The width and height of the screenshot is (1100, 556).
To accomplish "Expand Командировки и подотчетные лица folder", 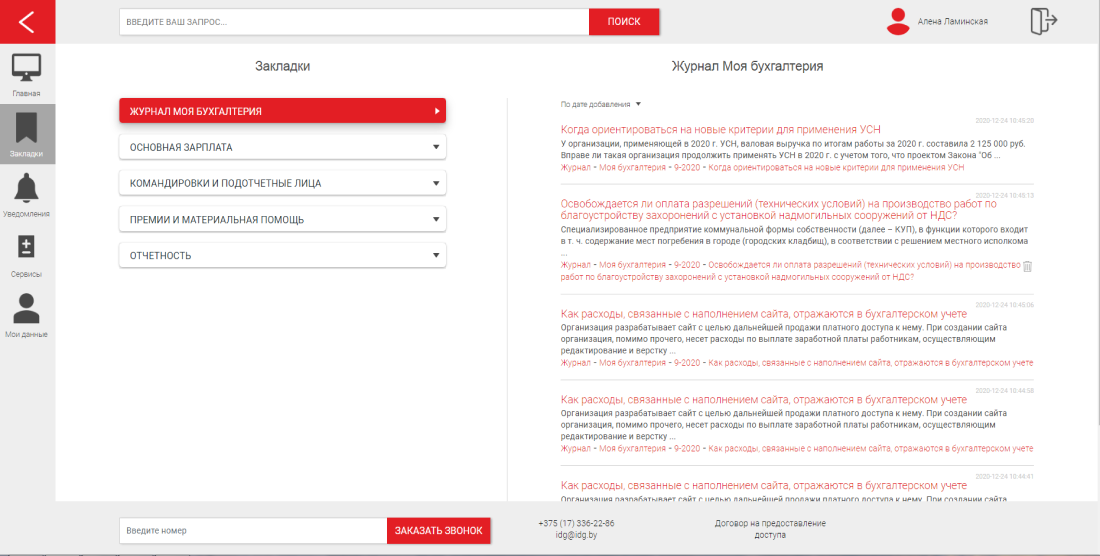I will [x=282, y=183].
